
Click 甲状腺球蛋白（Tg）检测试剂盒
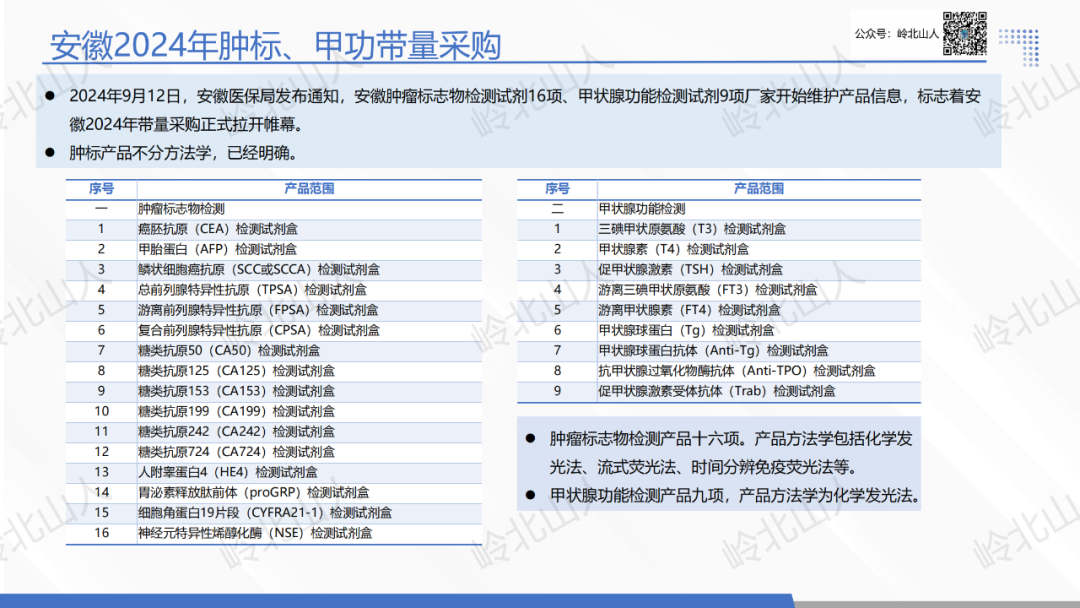pyautogui.click(x=686, y=331)
